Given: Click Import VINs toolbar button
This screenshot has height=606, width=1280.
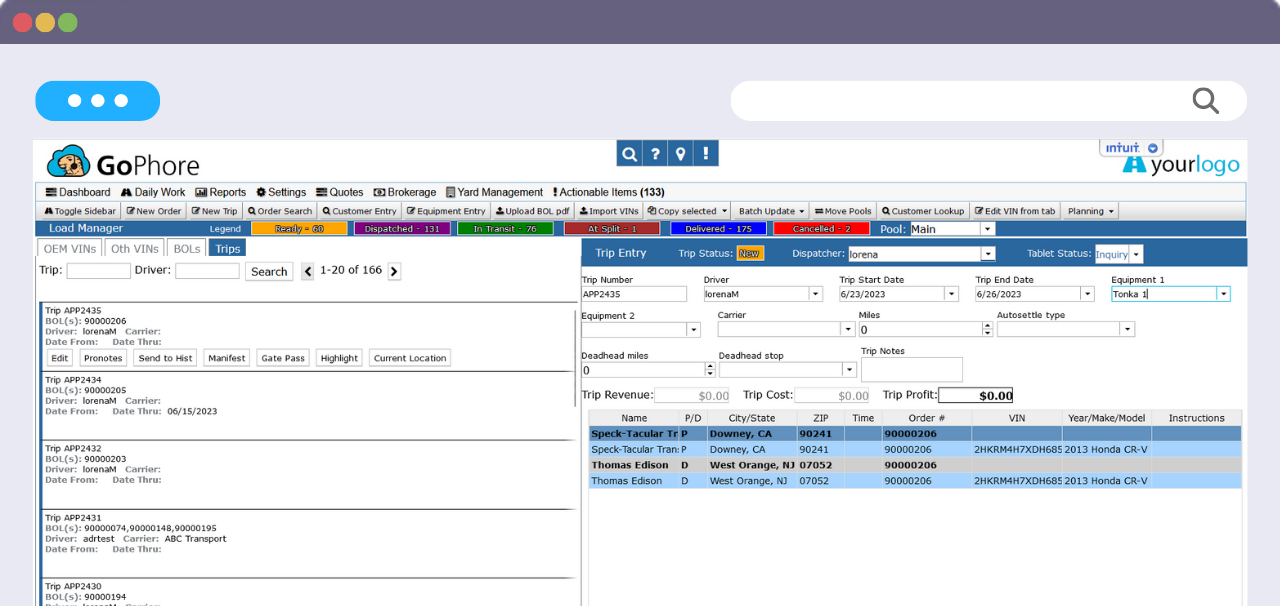Looking at the screenshot, I should pyautogui.click(x=609, y=211).
